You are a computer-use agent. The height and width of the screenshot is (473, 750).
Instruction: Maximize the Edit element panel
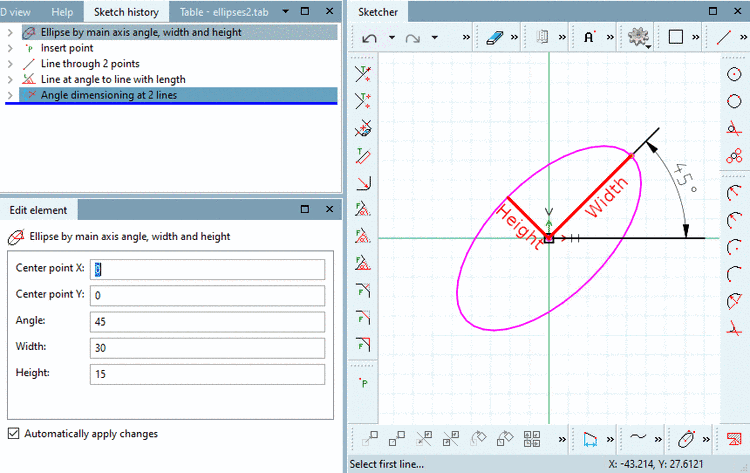coord(305,209)
